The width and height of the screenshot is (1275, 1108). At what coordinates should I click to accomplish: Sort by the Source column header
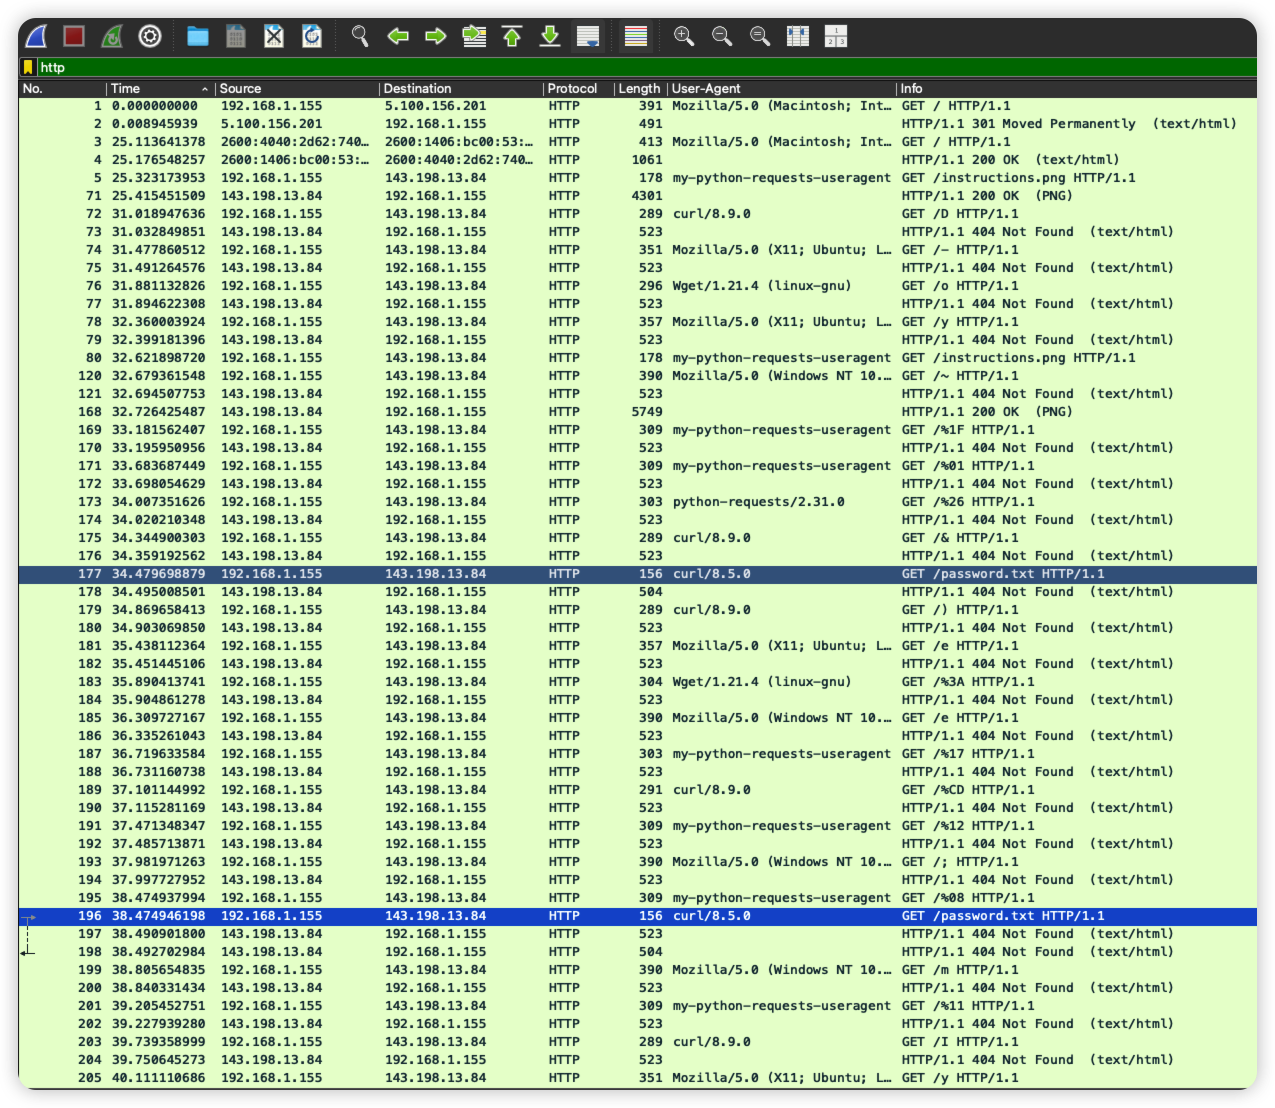point(297,89)
